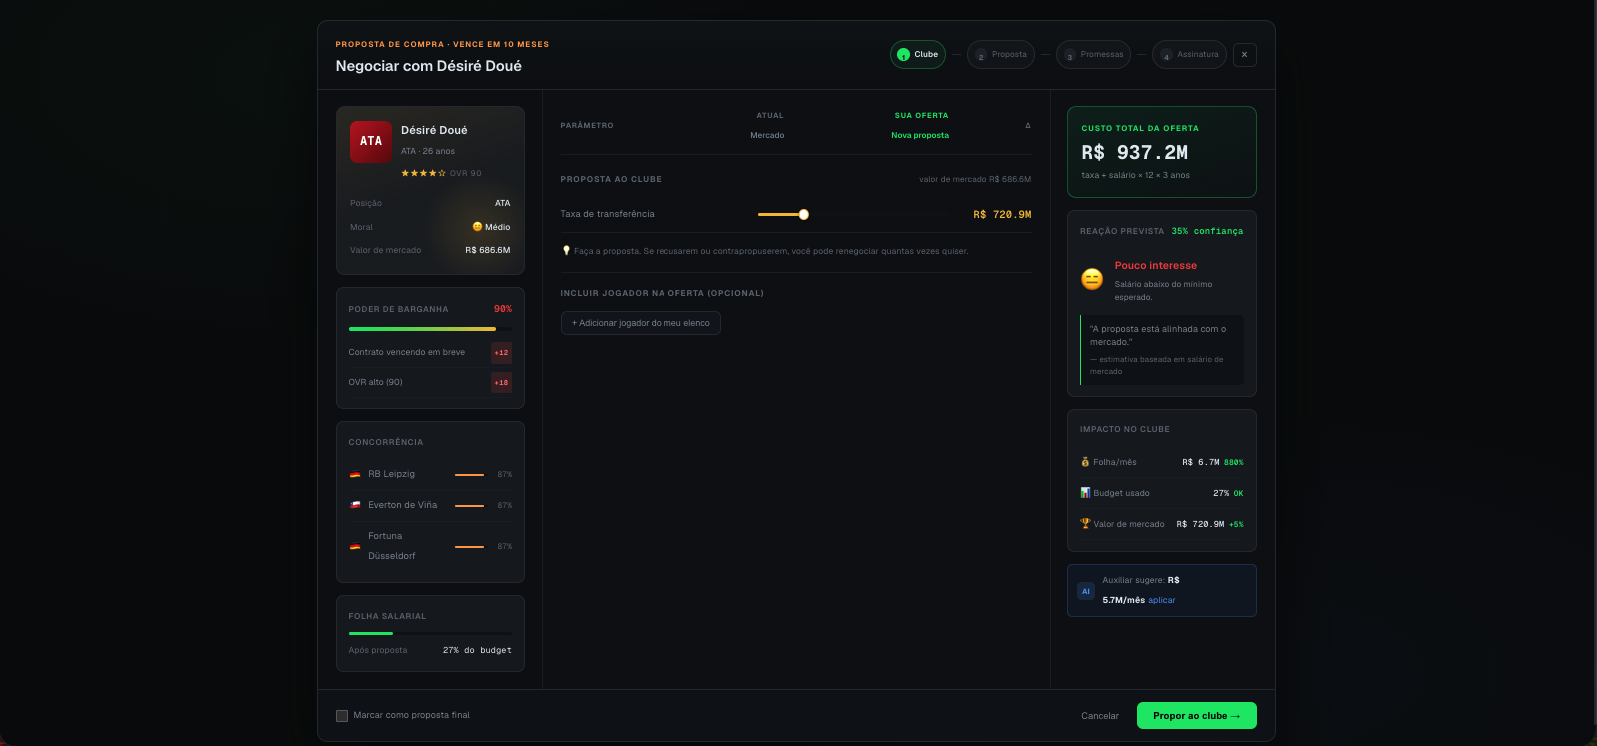Image resolution: width=1597 pixels, height=746 pixels.
Task: Click valor de mercado R$ 686.6M note
Action: coord(975,179)
